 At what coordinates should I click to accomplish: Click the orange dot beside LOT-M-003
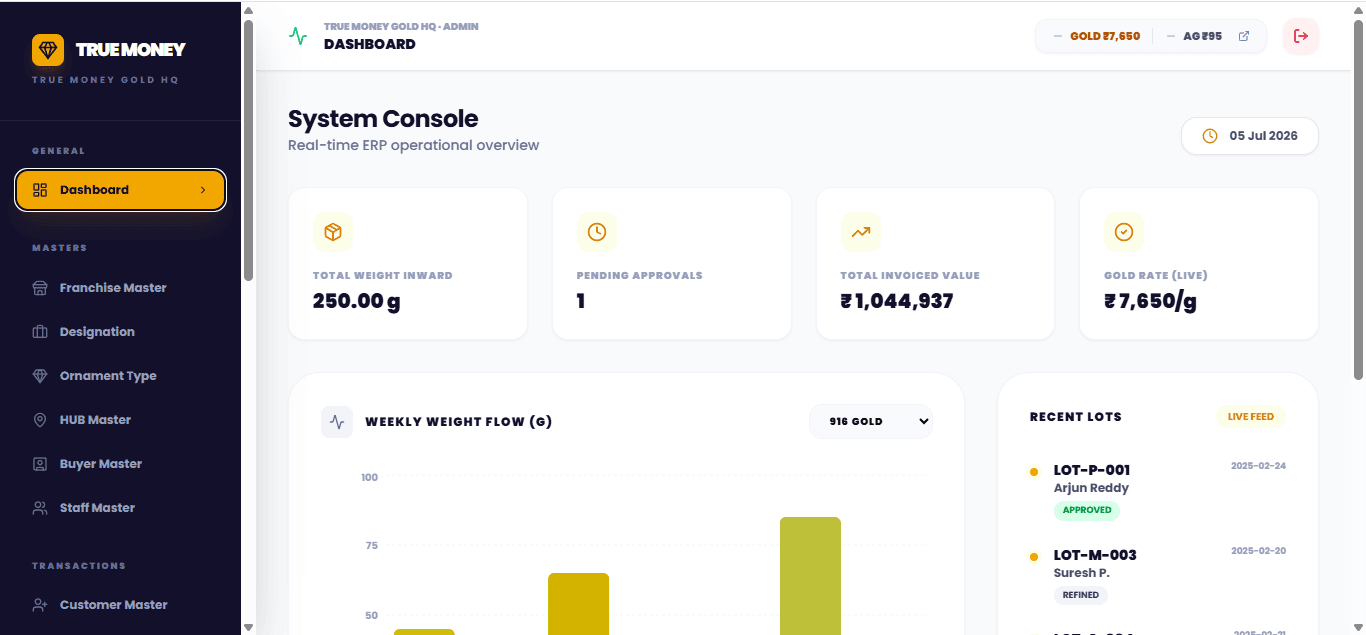point(1034,556)
